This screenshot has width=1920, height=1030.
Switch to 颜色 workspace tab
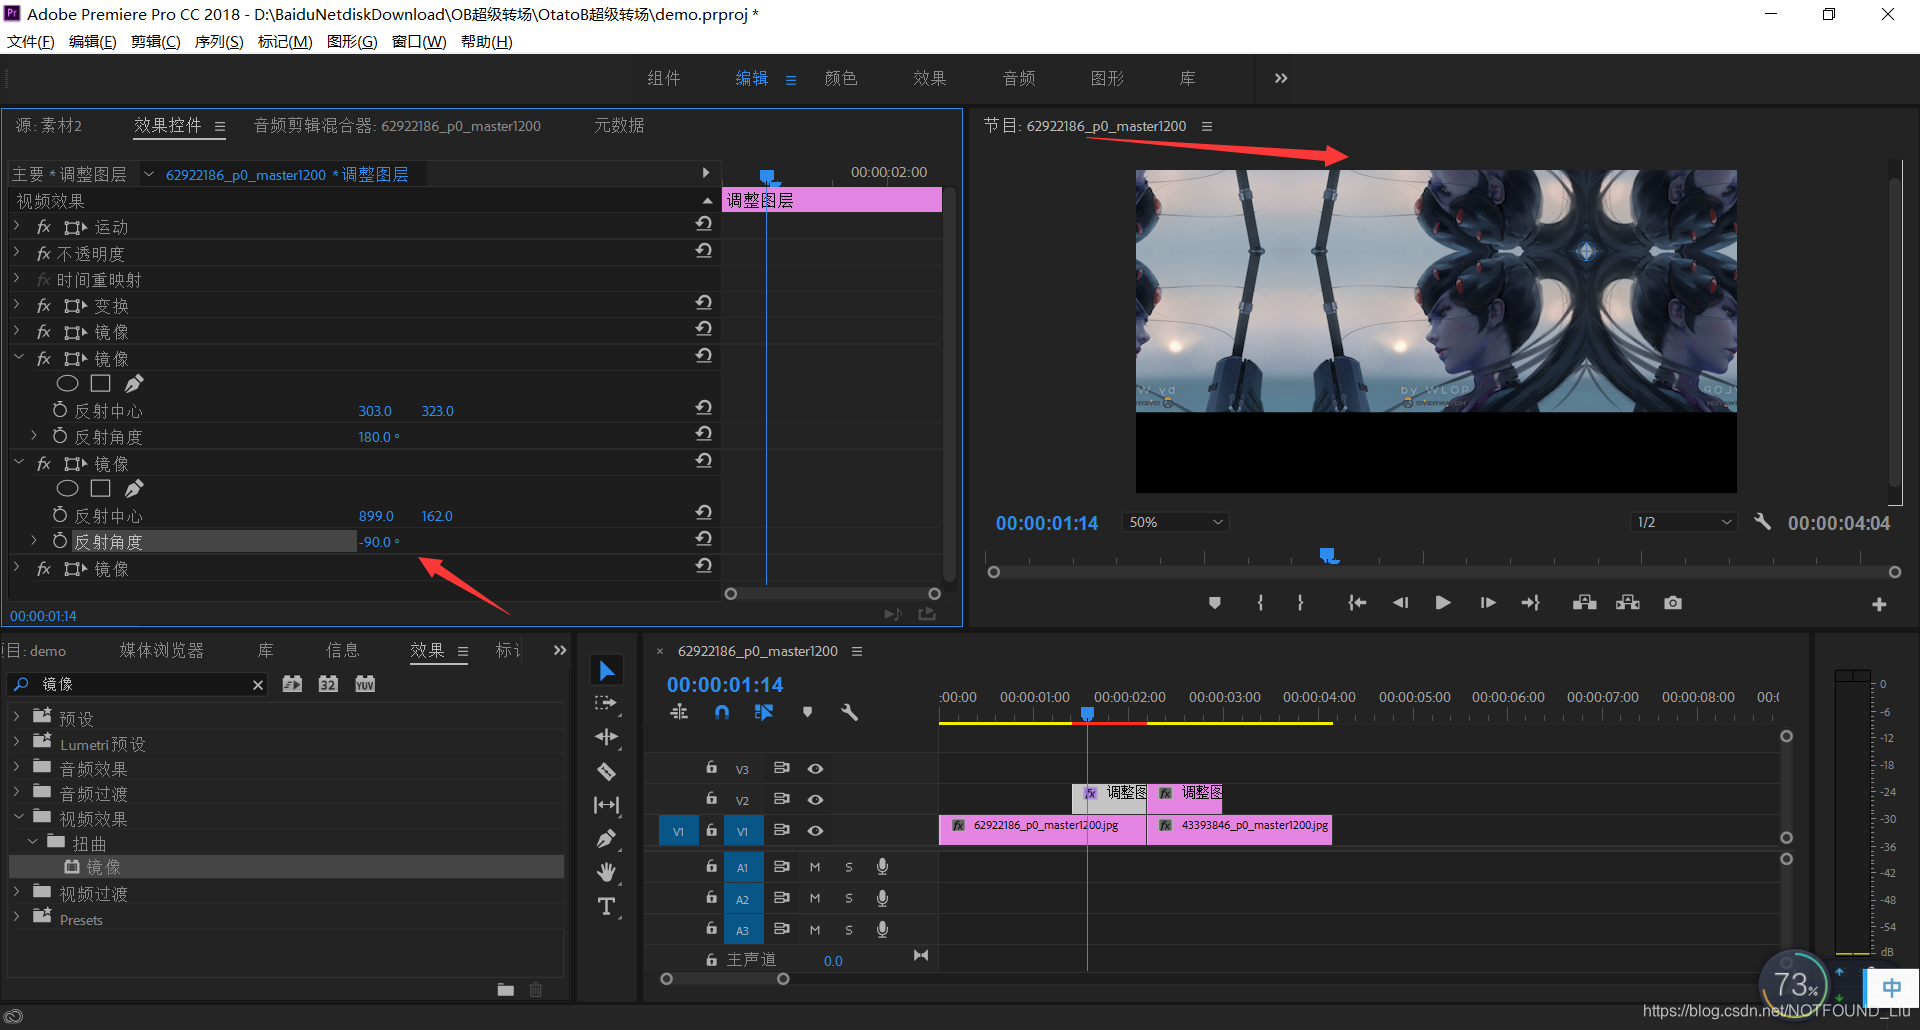[x=841, y=78]
